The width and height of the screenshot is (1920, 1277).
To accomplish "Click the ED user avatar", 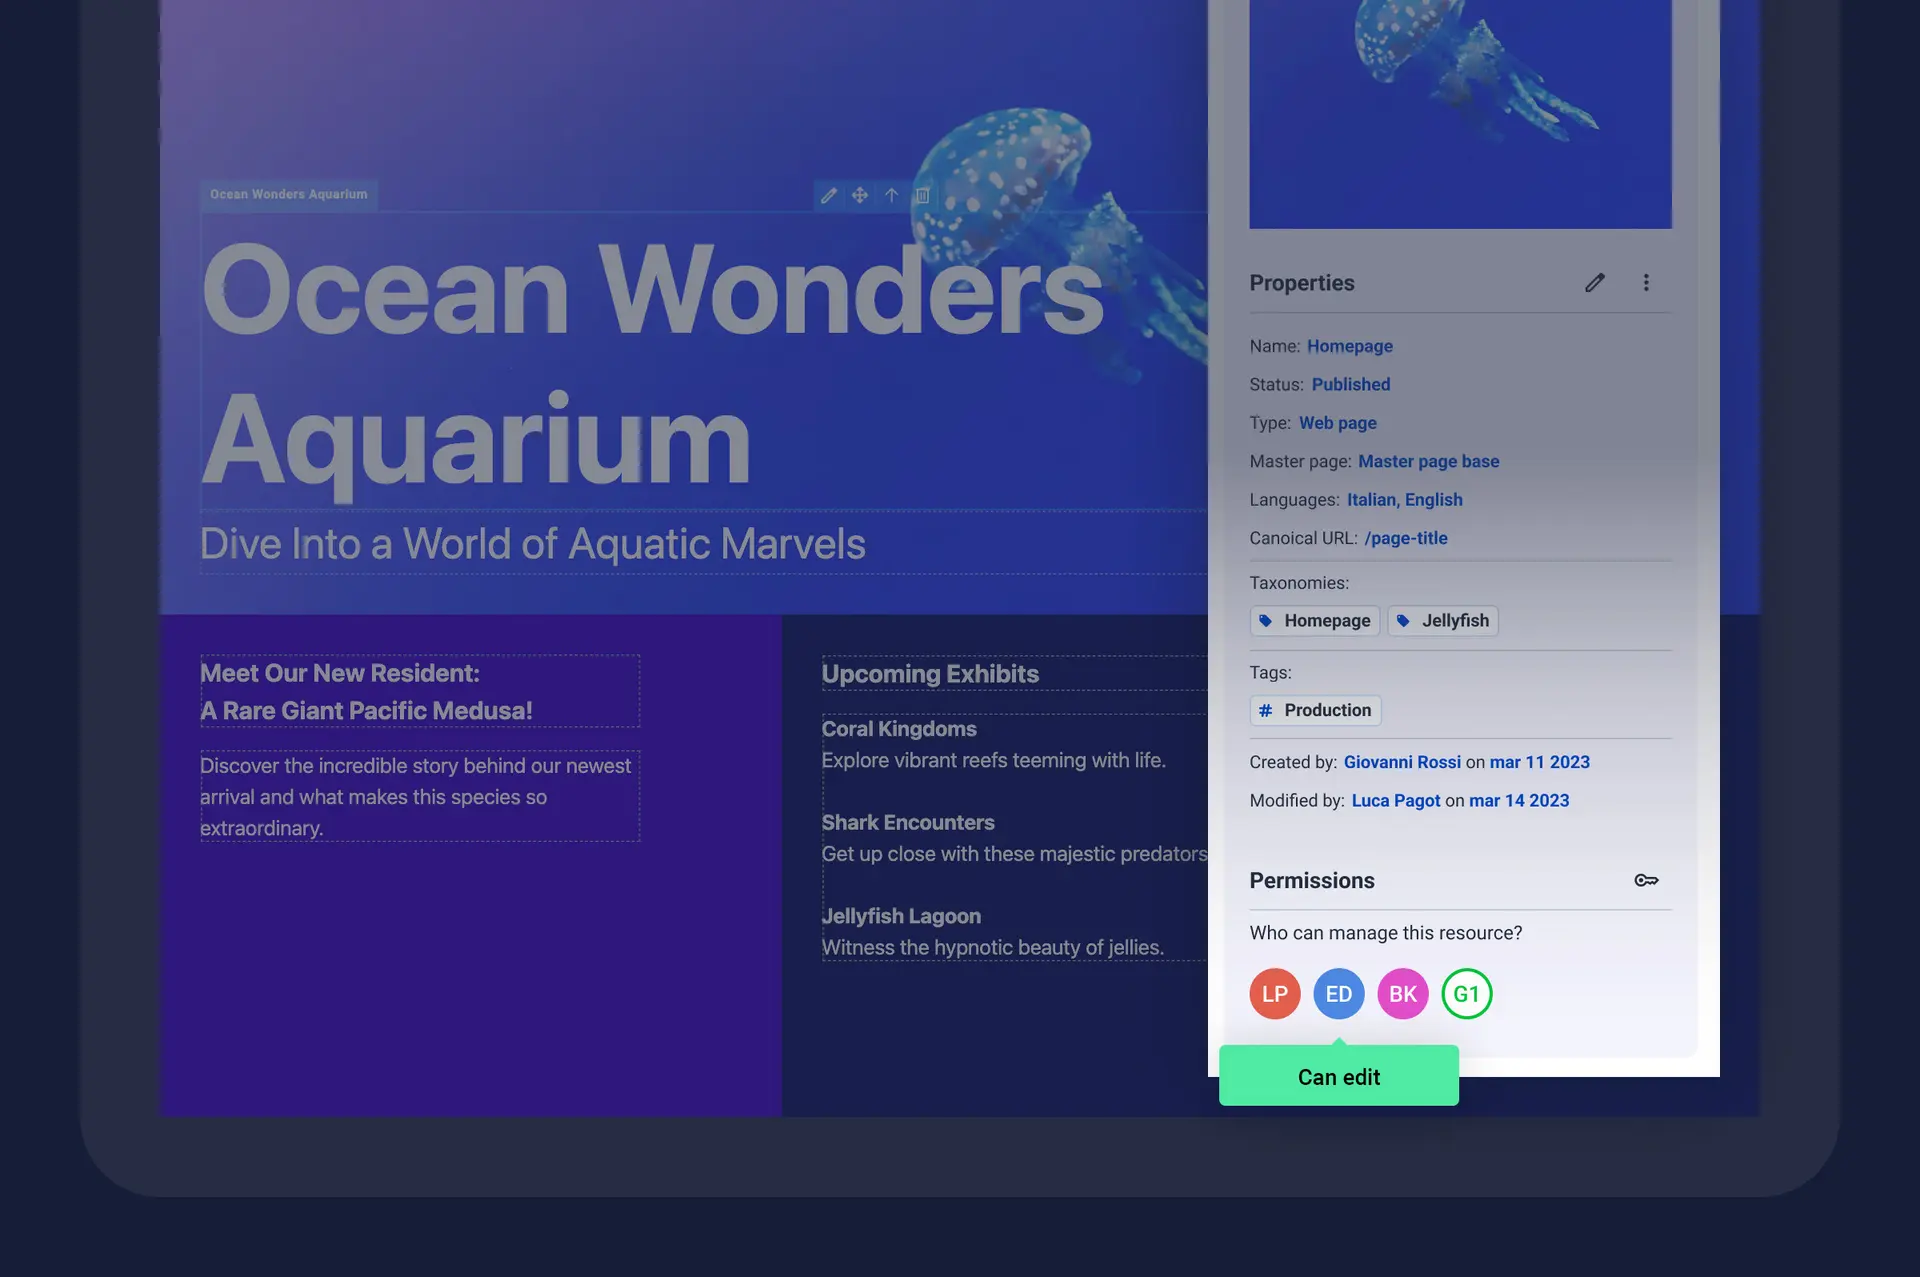I will 1339,994.
